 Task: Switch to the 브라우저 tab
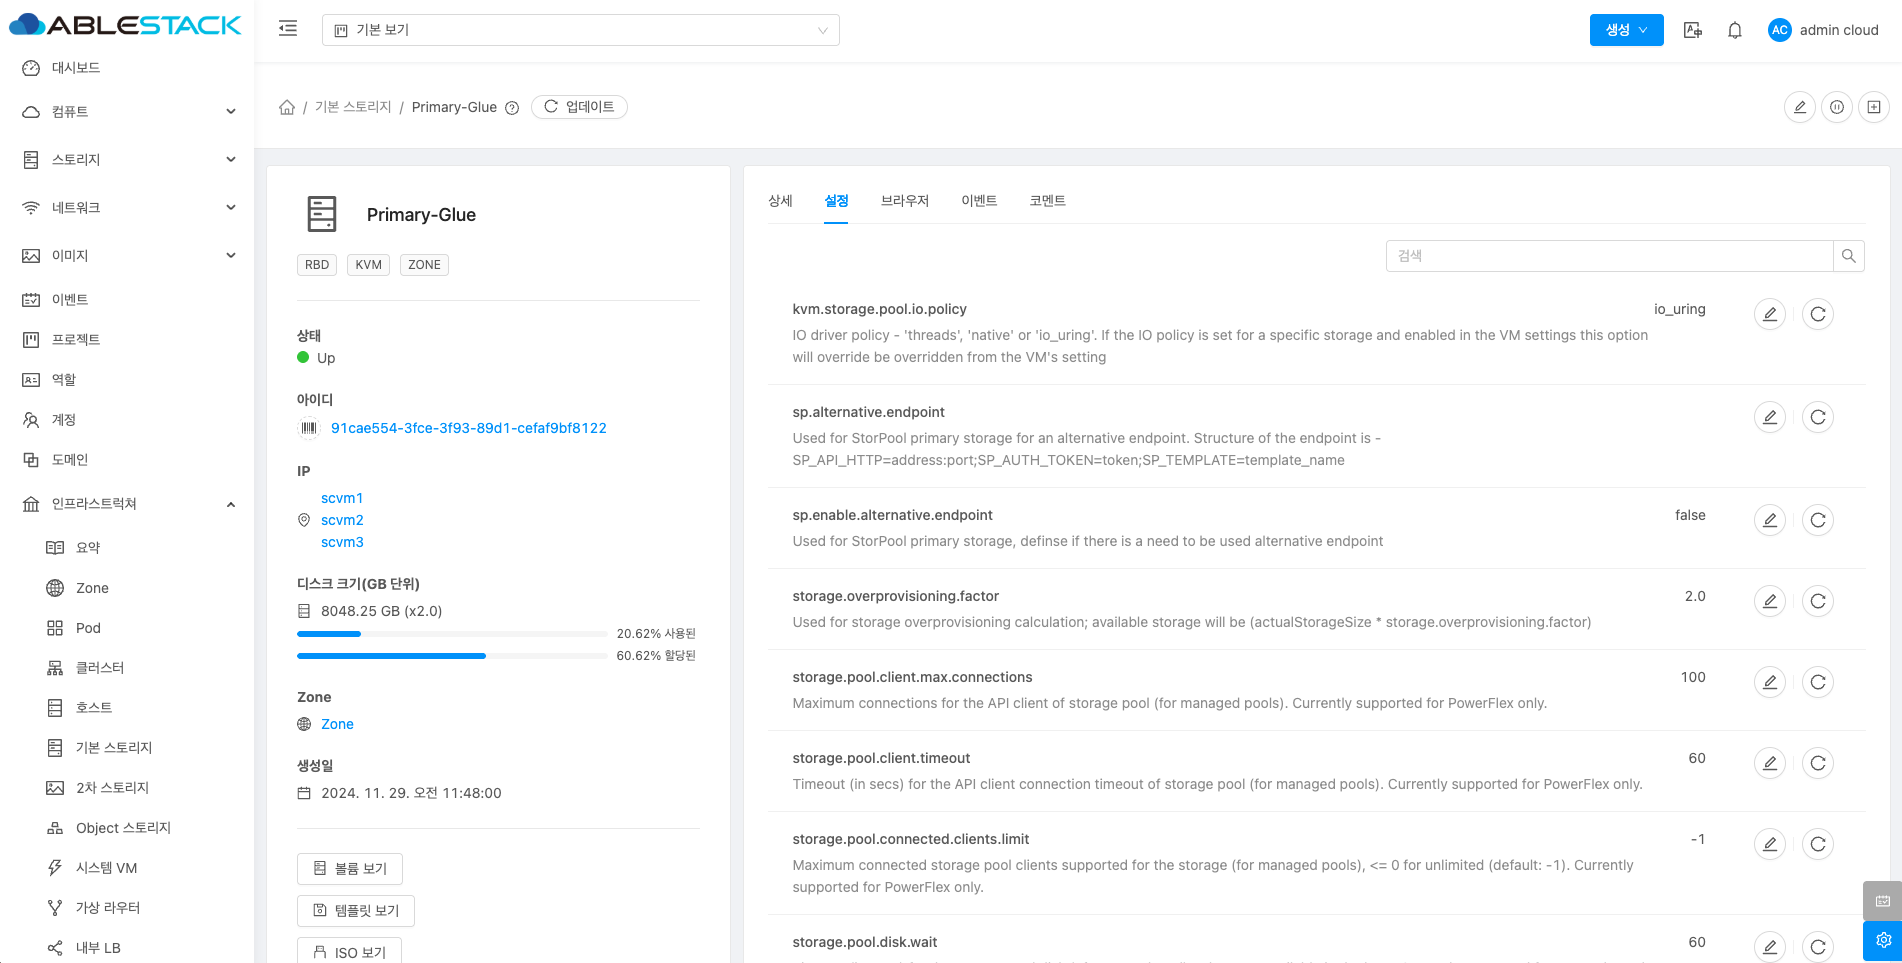coord(904,201)
